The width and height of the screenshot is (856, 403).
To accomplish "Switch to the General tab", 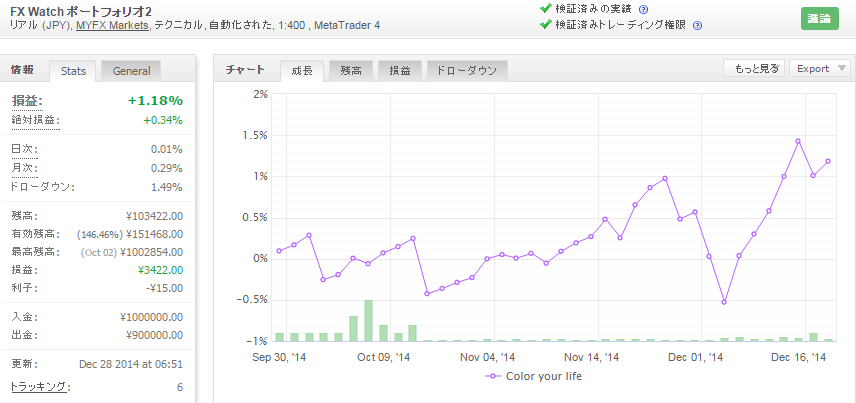I will click(x=131, y=71).
